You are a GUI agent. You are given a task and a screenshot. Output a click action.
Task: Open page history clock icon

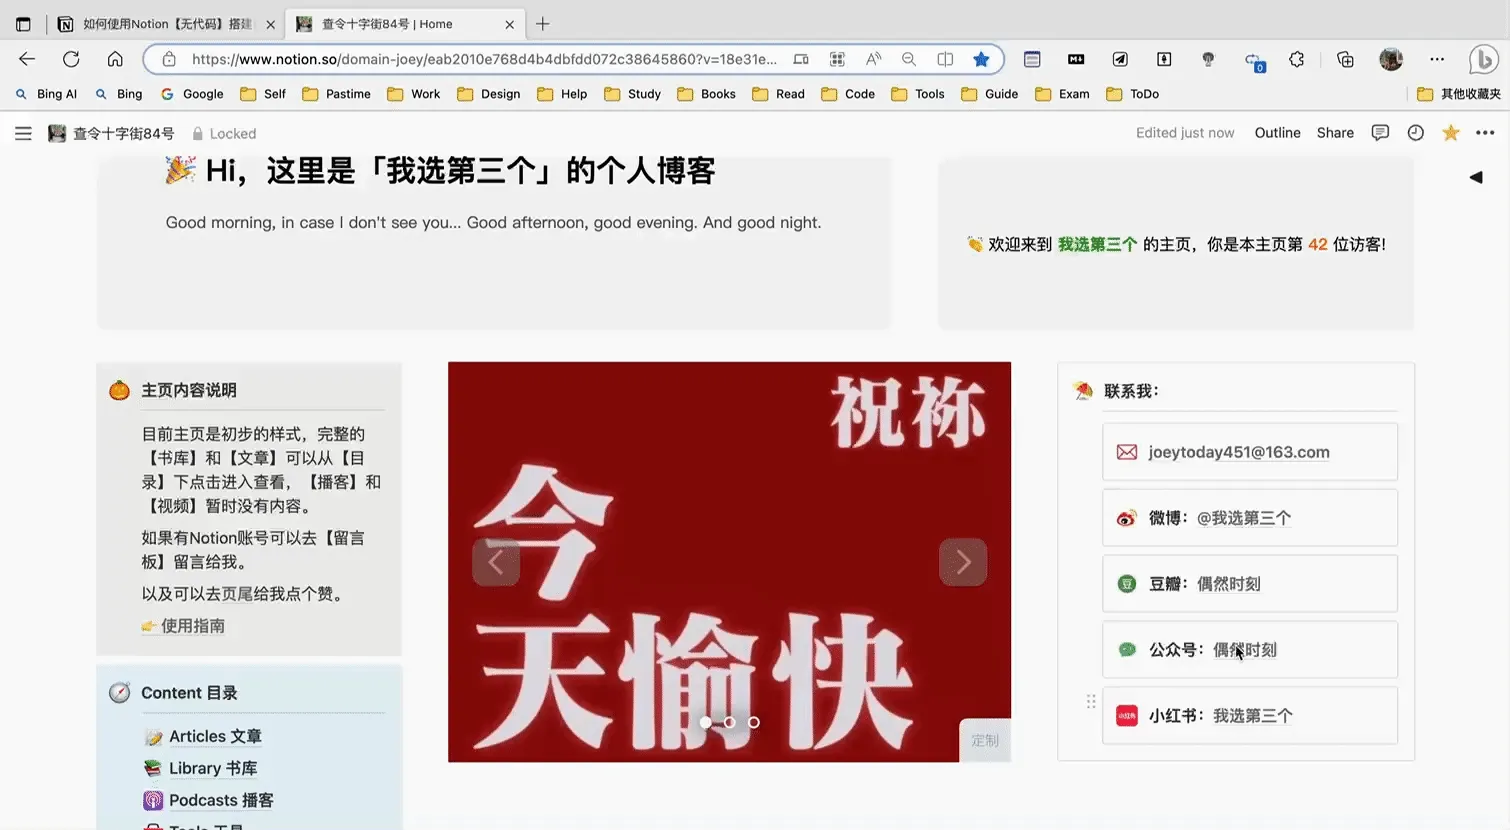tap(1415, 133)
